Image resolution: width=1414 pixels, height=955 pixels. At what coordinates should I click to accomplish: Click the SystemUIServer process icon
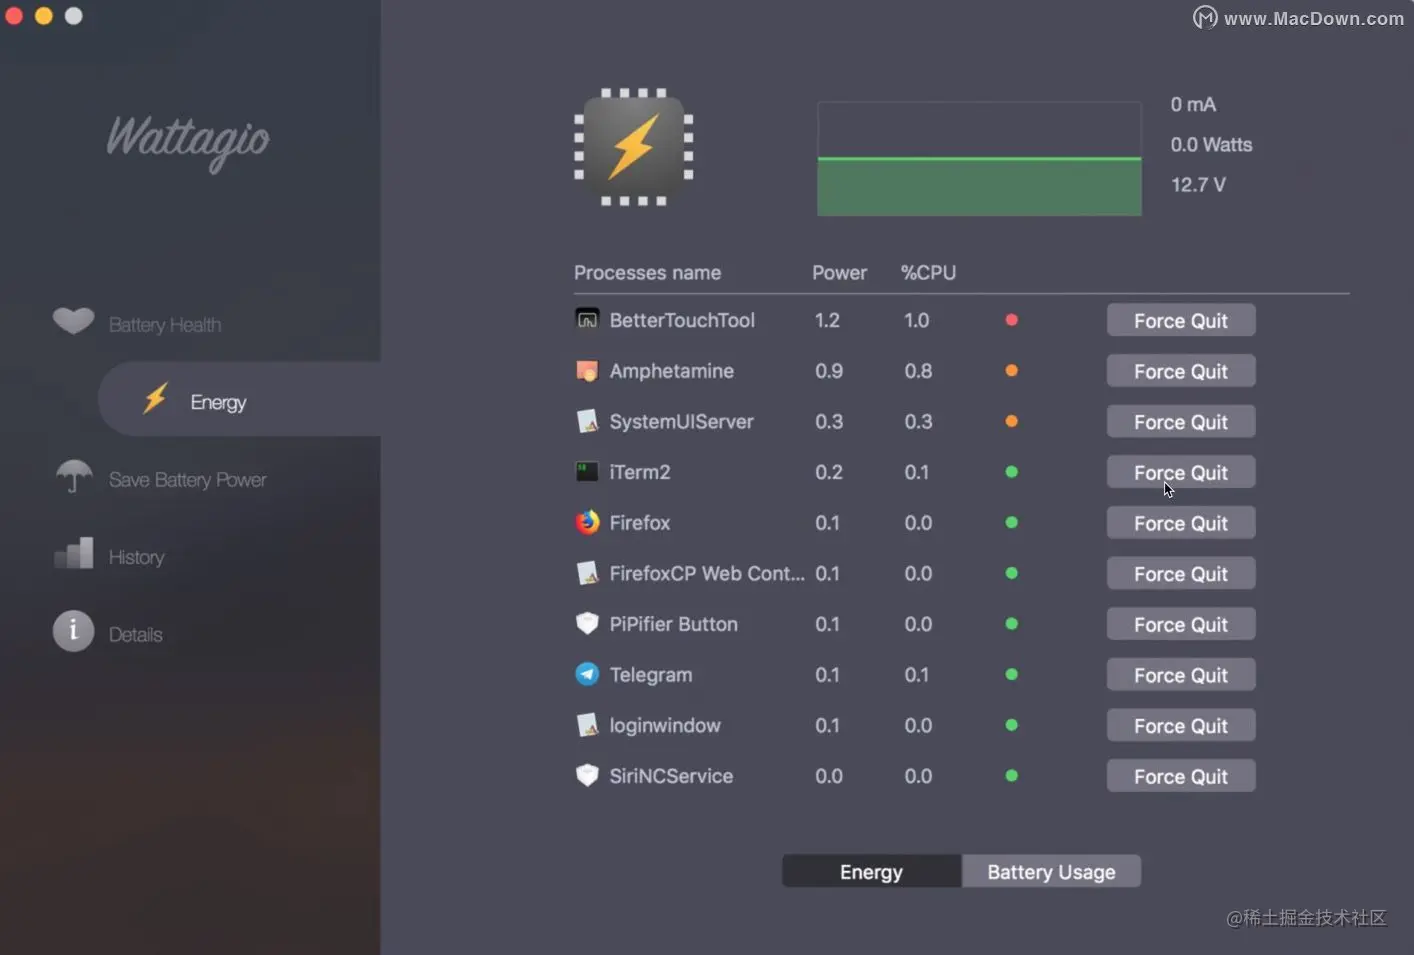587,421
